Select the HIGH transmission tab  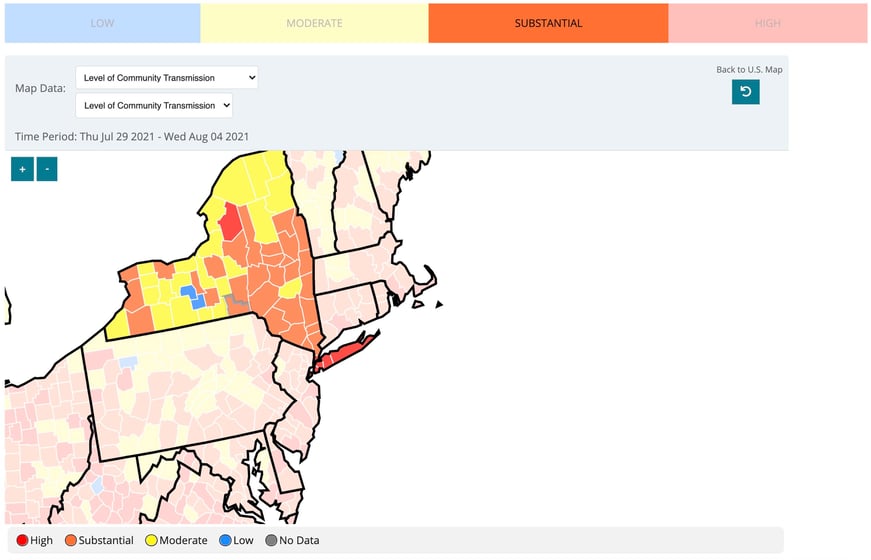[768, 23]
